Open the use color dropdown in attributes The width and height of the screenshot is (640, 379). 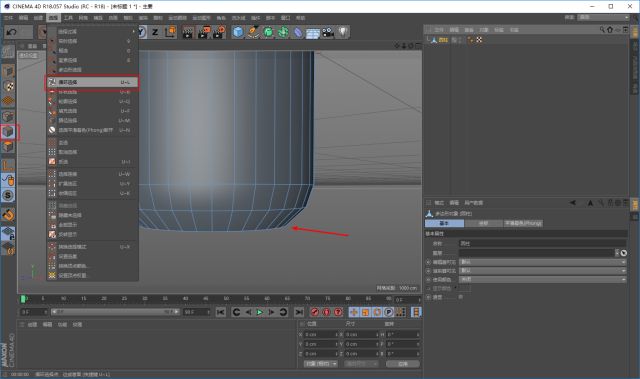[542, 279]
